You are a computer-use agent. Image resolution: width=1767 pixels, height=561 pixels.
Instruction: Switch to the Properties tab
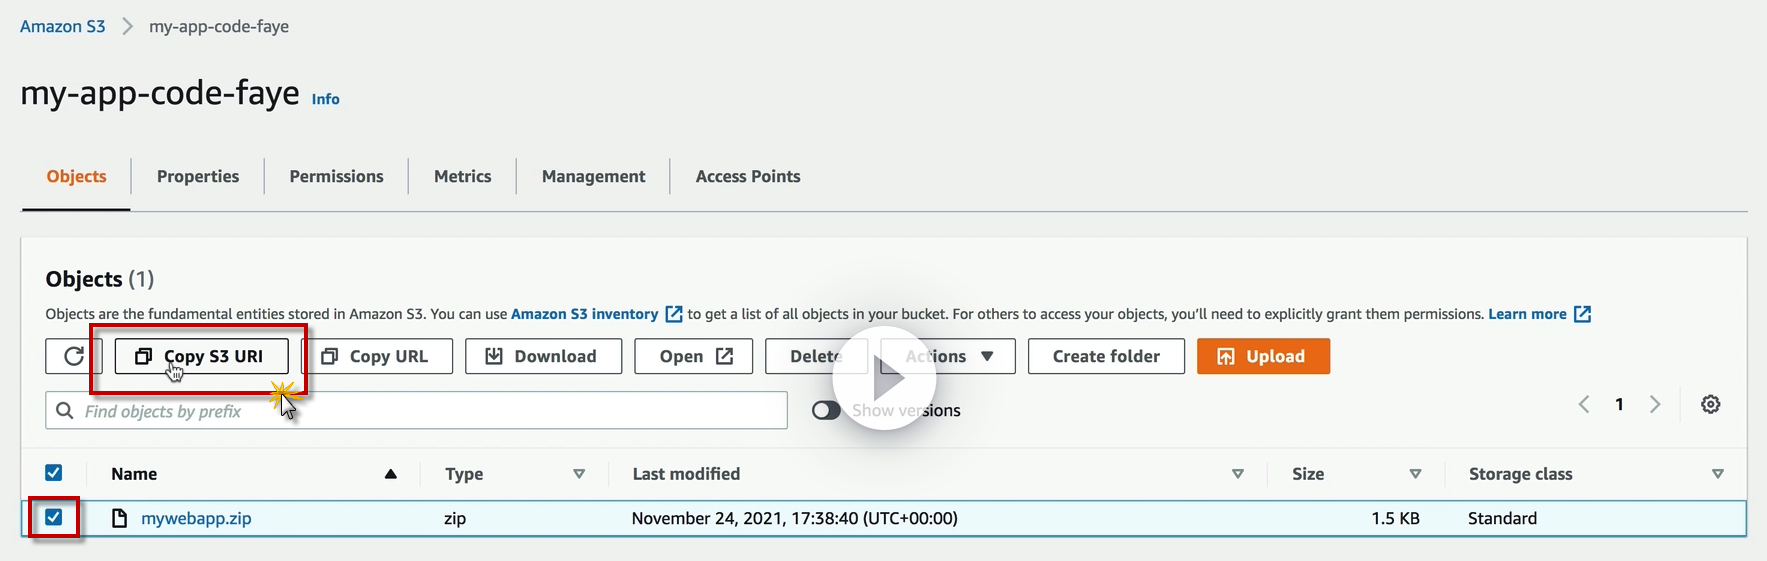pos(198,177)
